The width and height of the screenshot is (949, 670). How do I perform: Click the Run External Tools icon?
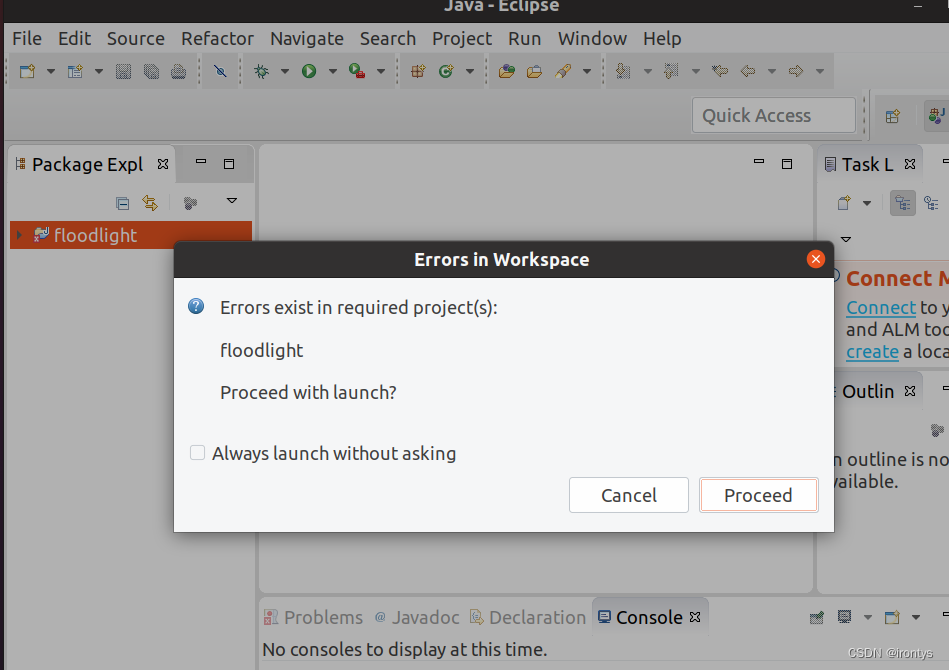(x=357, y=71)
